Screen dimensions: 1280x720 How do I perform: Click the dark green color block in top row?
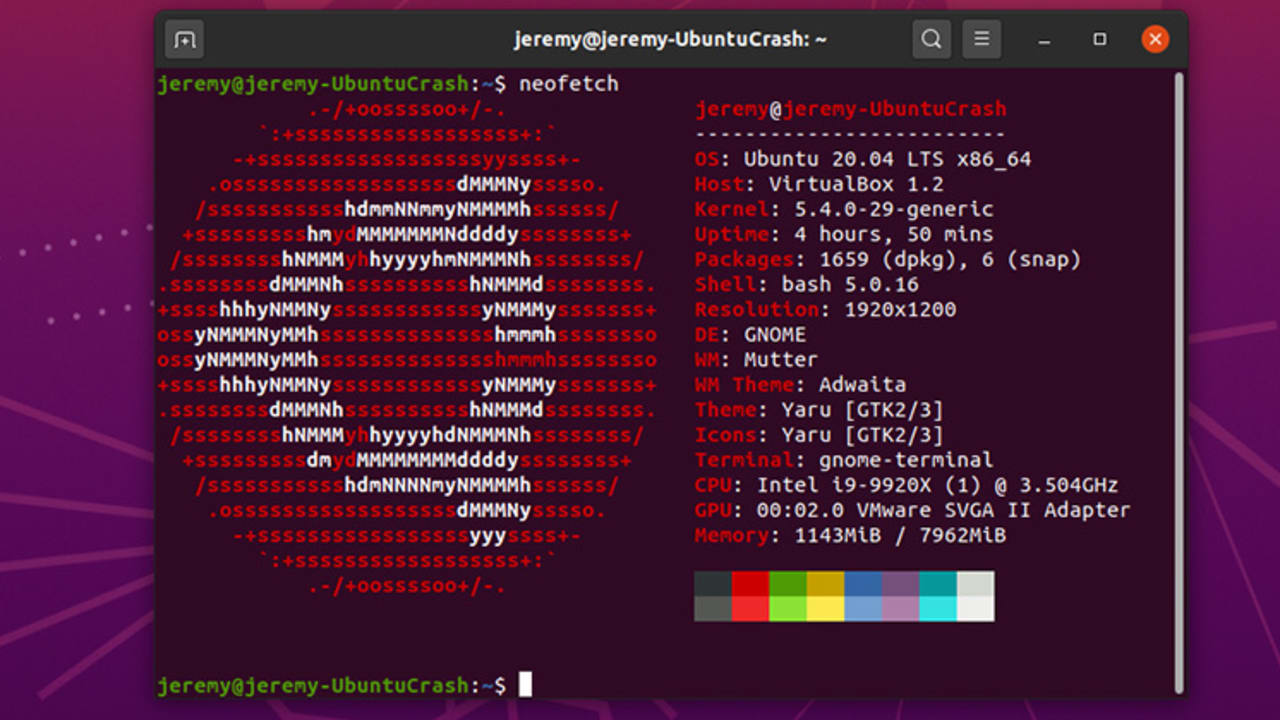[788, 584]
